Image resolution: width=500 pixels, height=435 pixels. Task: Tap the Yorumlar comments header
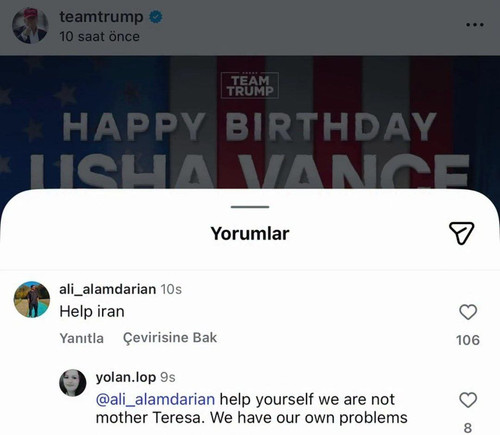click(250, 234)
